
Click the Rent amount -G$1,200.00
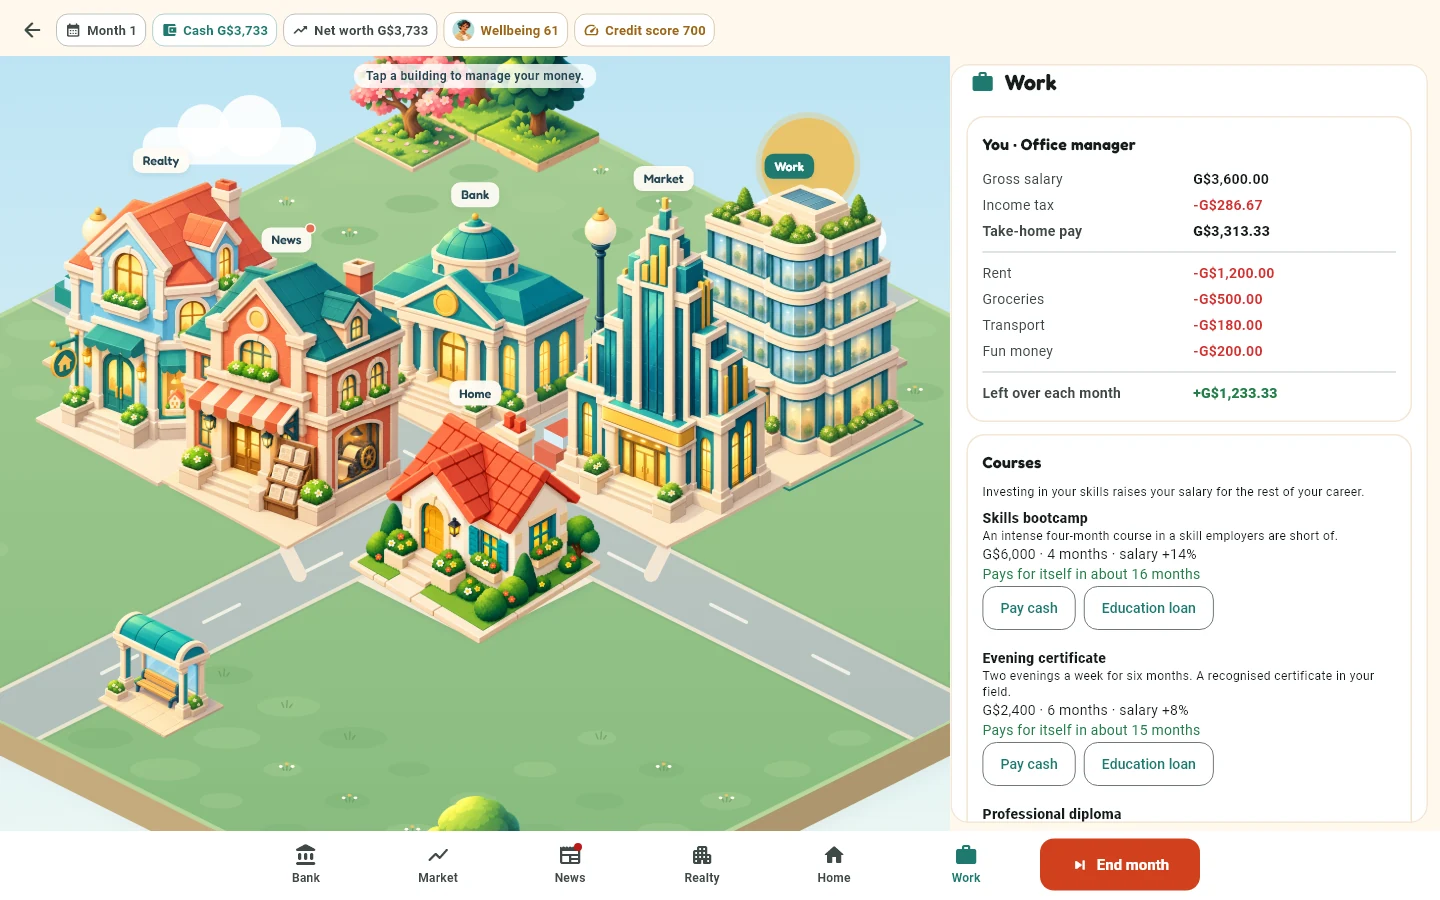pos(1234,273)
